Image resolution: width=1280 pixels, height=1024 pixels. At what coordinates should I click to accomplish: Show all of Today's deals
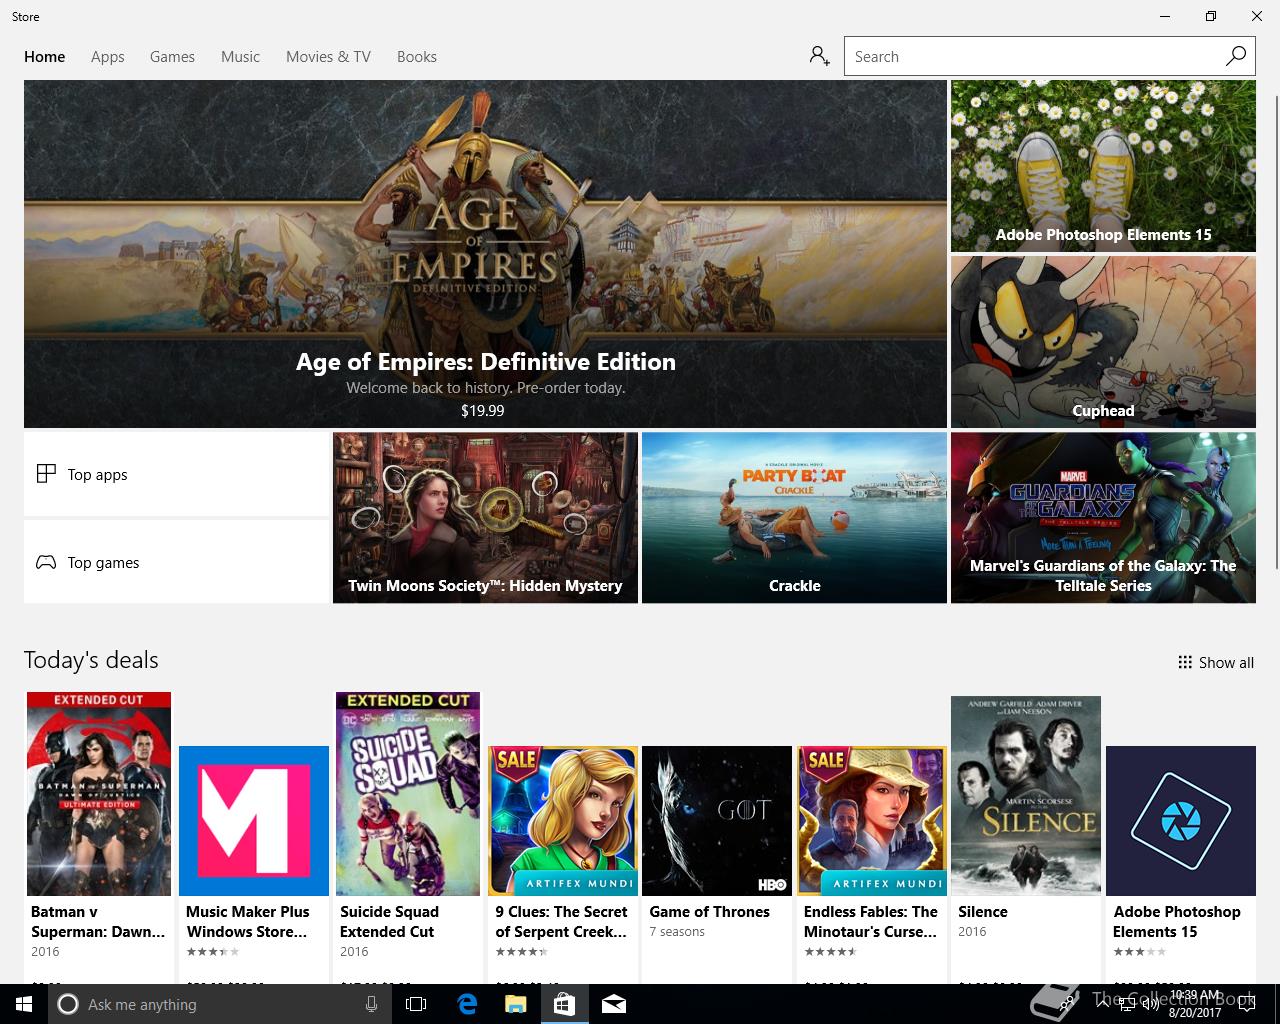(1216, 662)
